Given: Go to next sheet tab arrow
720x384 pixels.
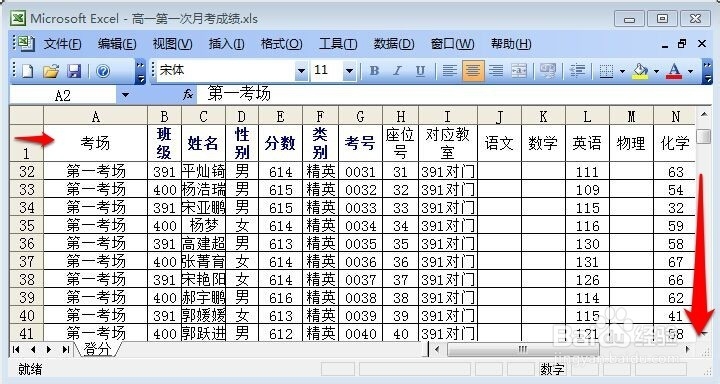Looking at the screenshot, I should pos(49,350).
